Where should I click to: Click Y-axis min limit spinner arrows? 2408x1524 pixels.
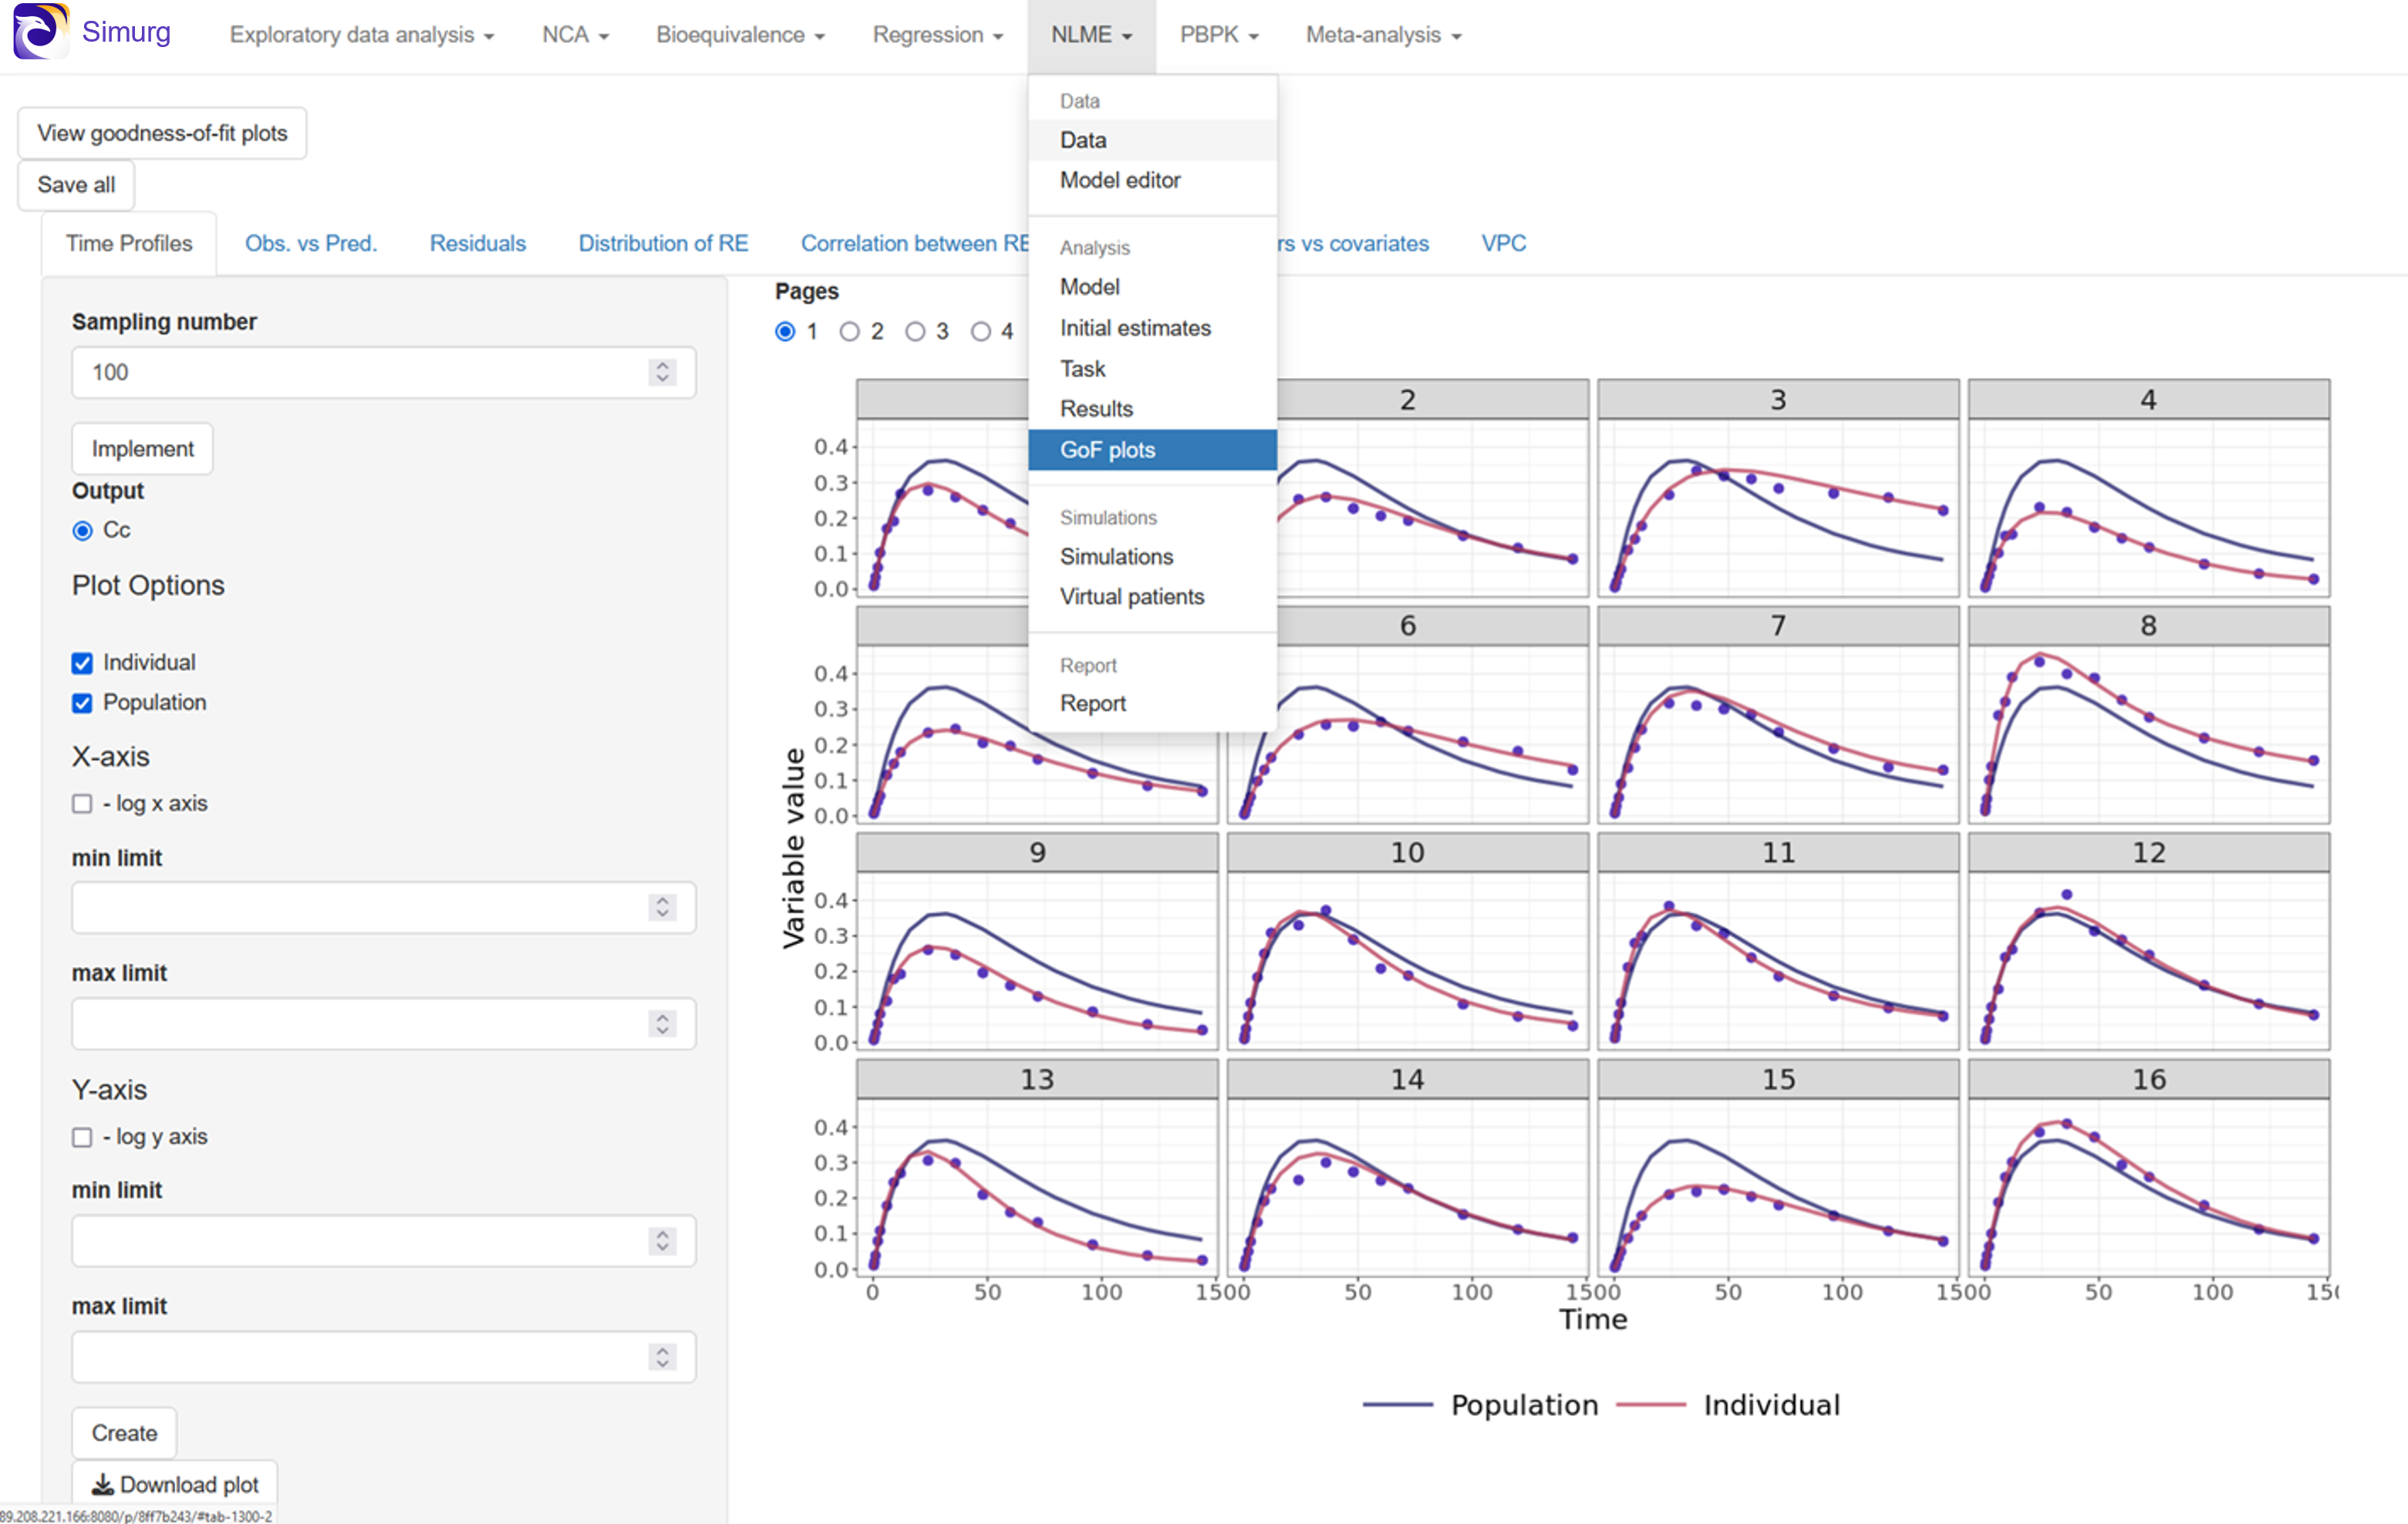pos(662,1240)
